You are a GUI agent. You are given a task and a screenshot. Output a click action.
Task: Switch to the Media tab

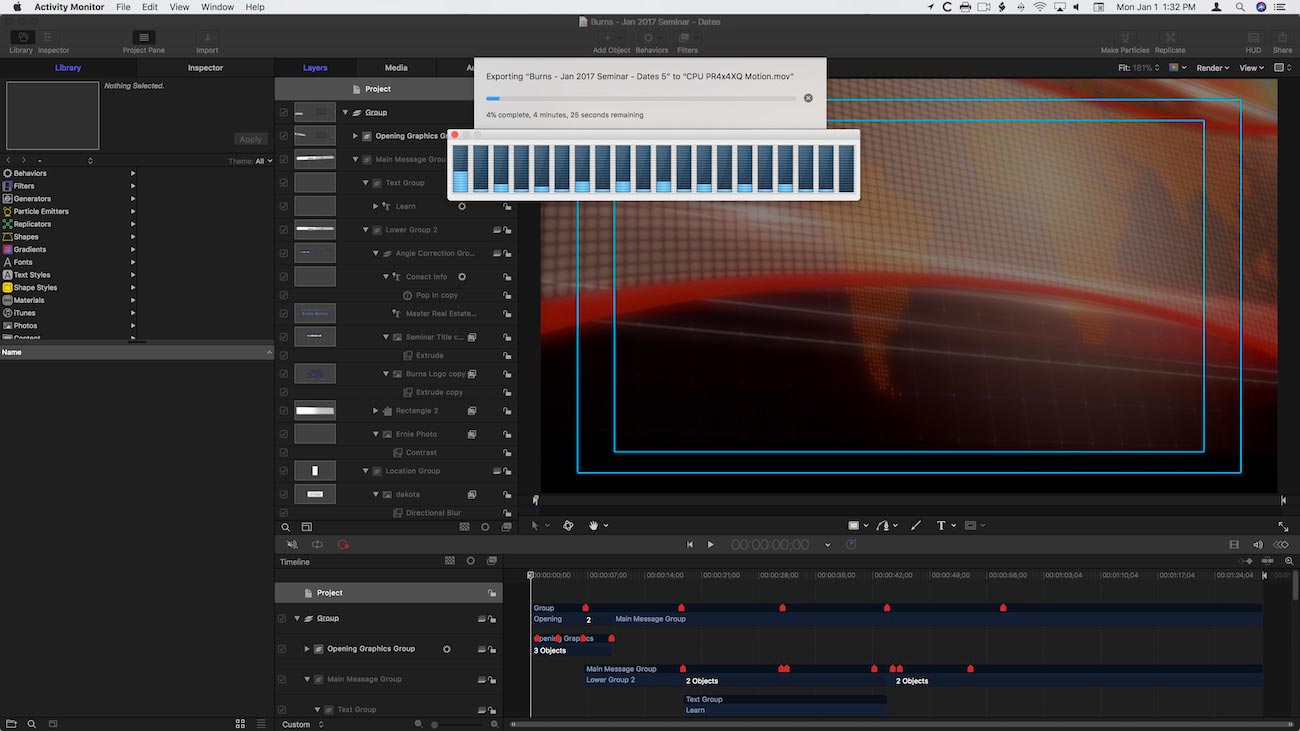click(396, 68)
